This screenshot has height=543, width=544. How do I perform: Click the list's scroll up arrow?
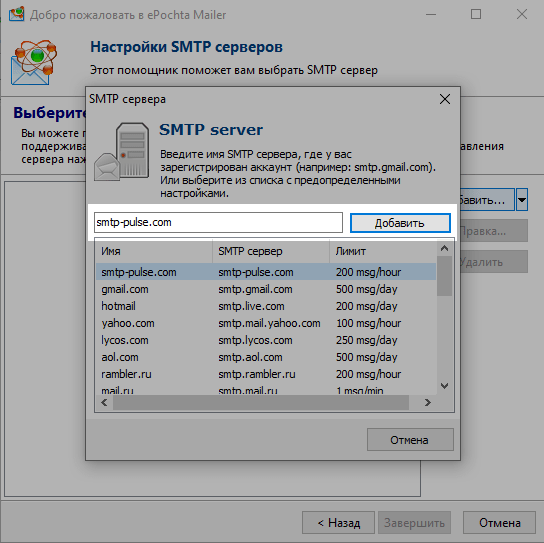coord(444,248)
